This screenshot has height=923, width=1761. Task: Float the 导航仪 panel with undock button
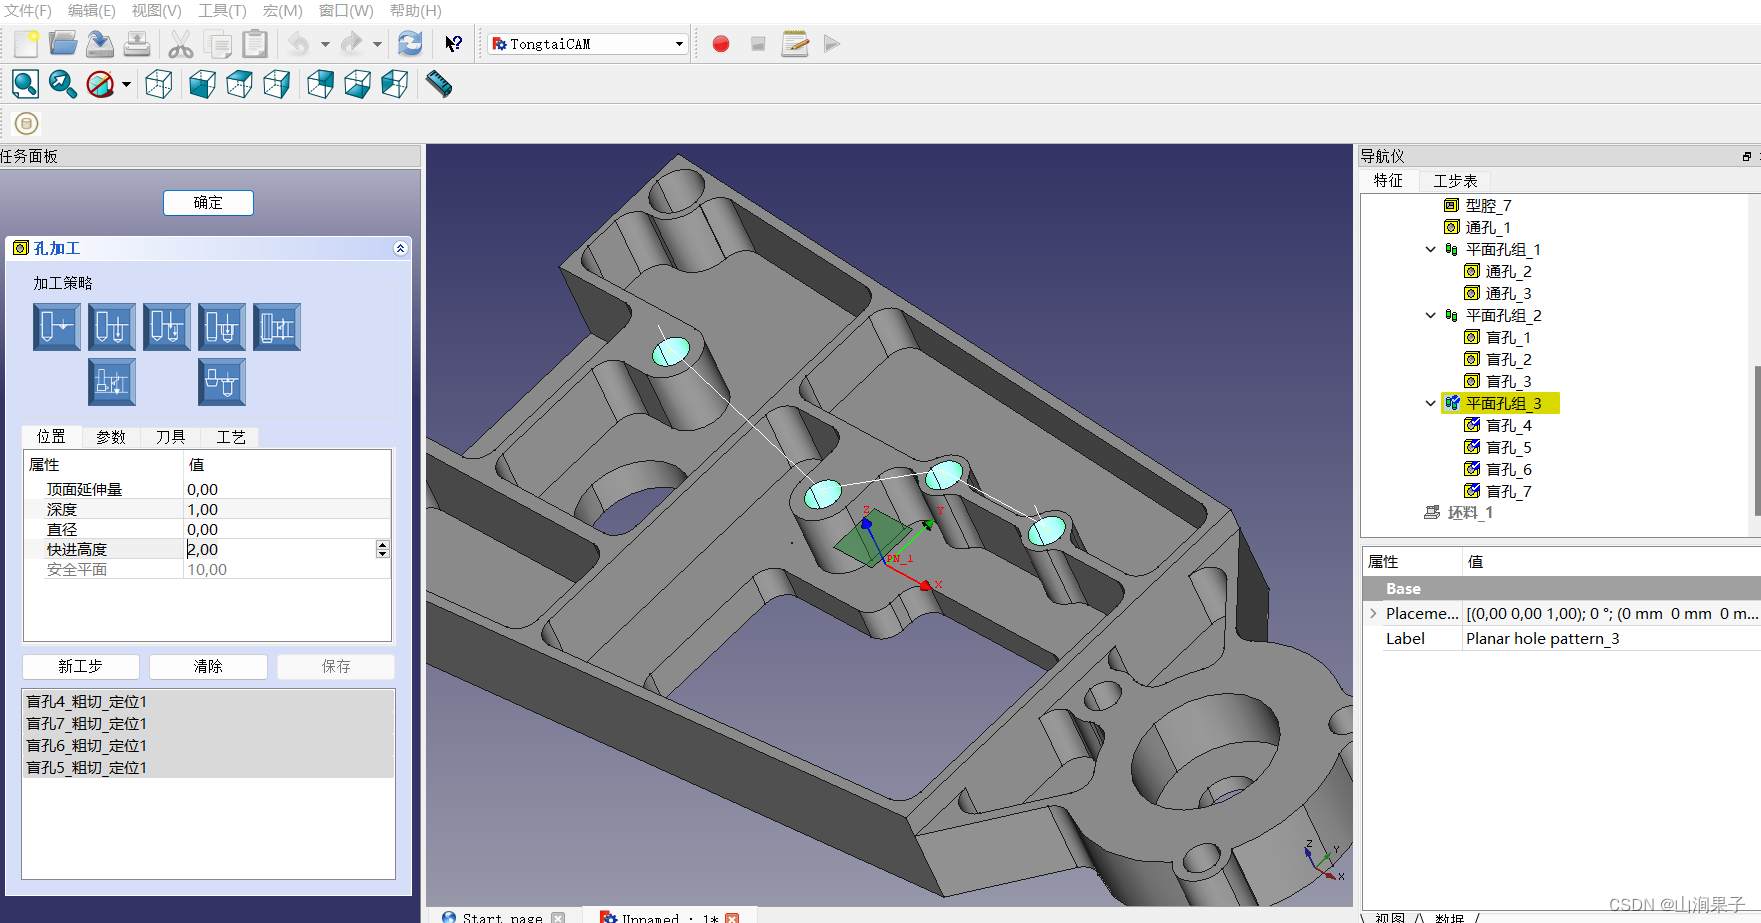1746,157
